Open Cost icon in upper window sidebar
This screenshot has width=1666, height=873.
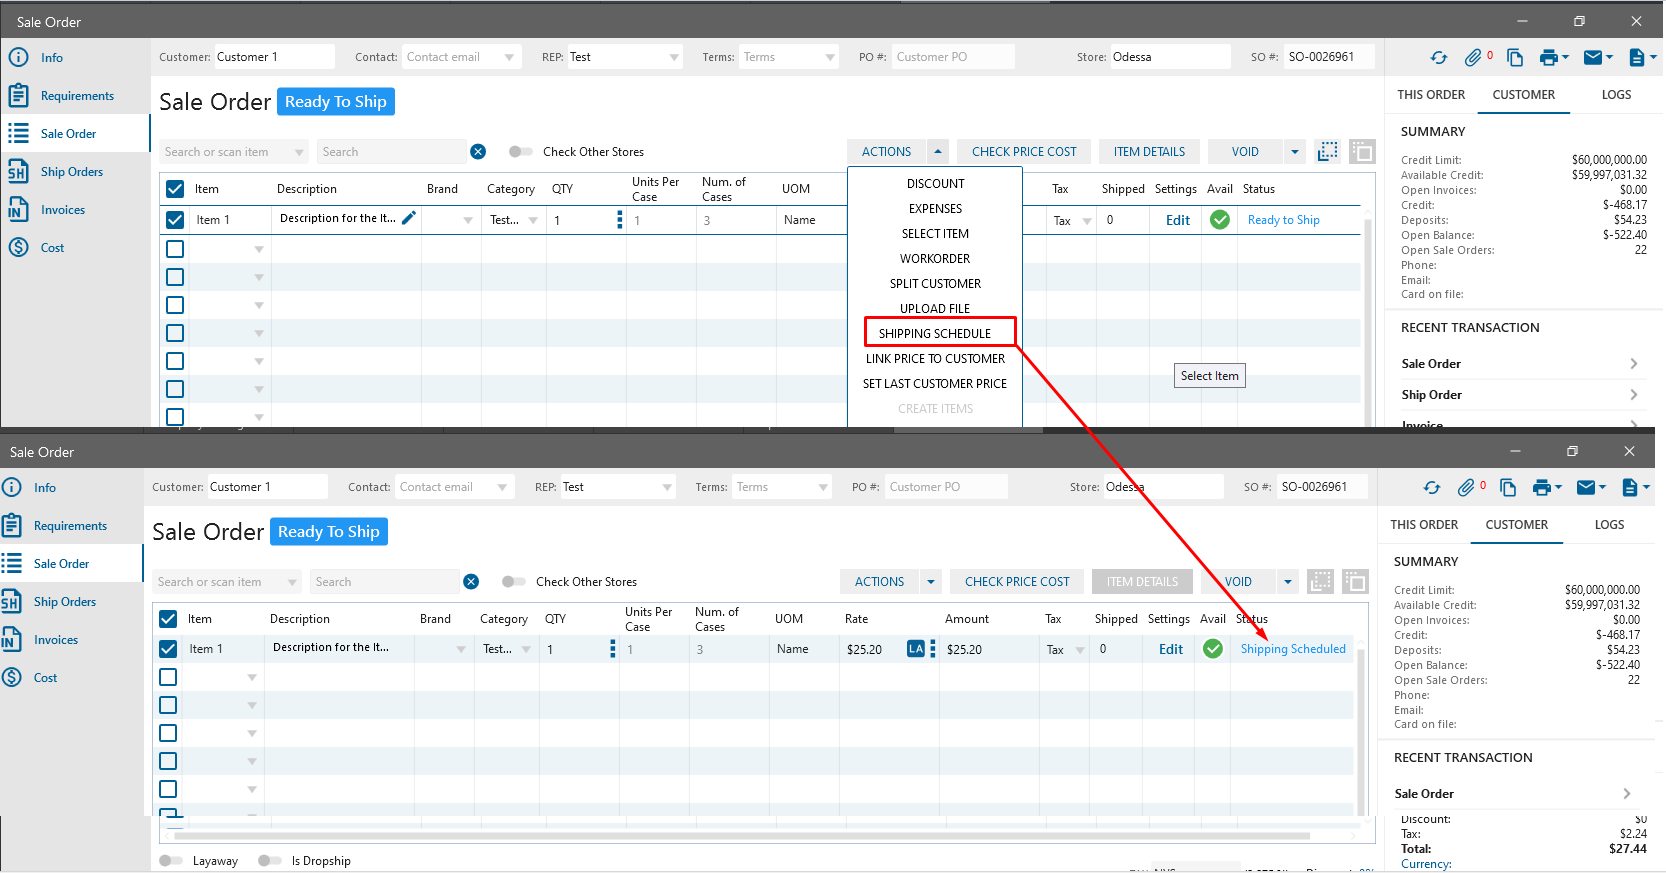point(18,248)
